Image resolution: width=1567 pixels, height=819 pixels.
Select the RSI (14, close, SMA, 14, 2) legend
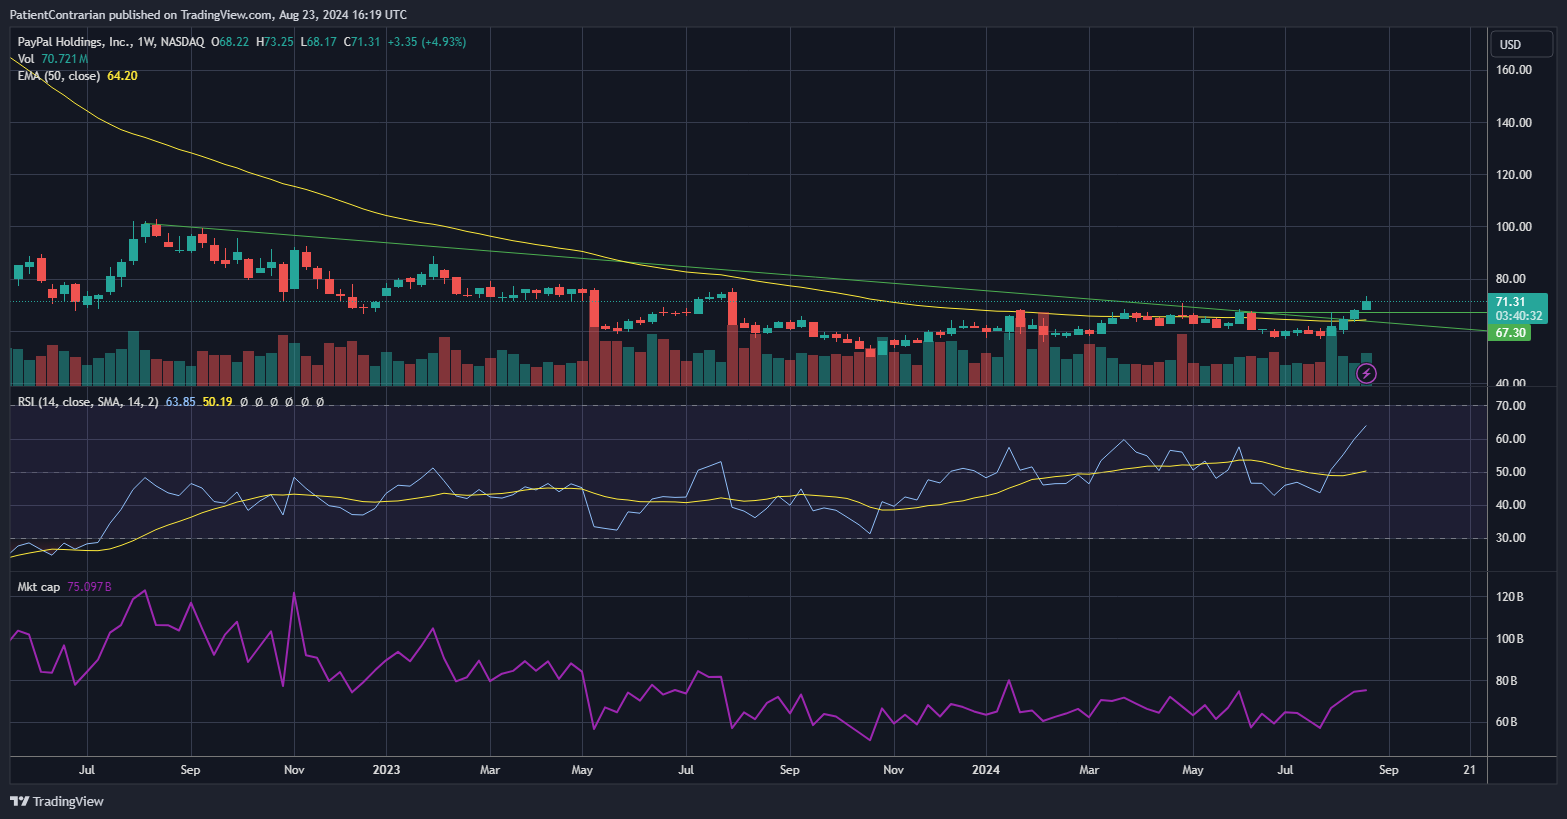tap(88, 402)
